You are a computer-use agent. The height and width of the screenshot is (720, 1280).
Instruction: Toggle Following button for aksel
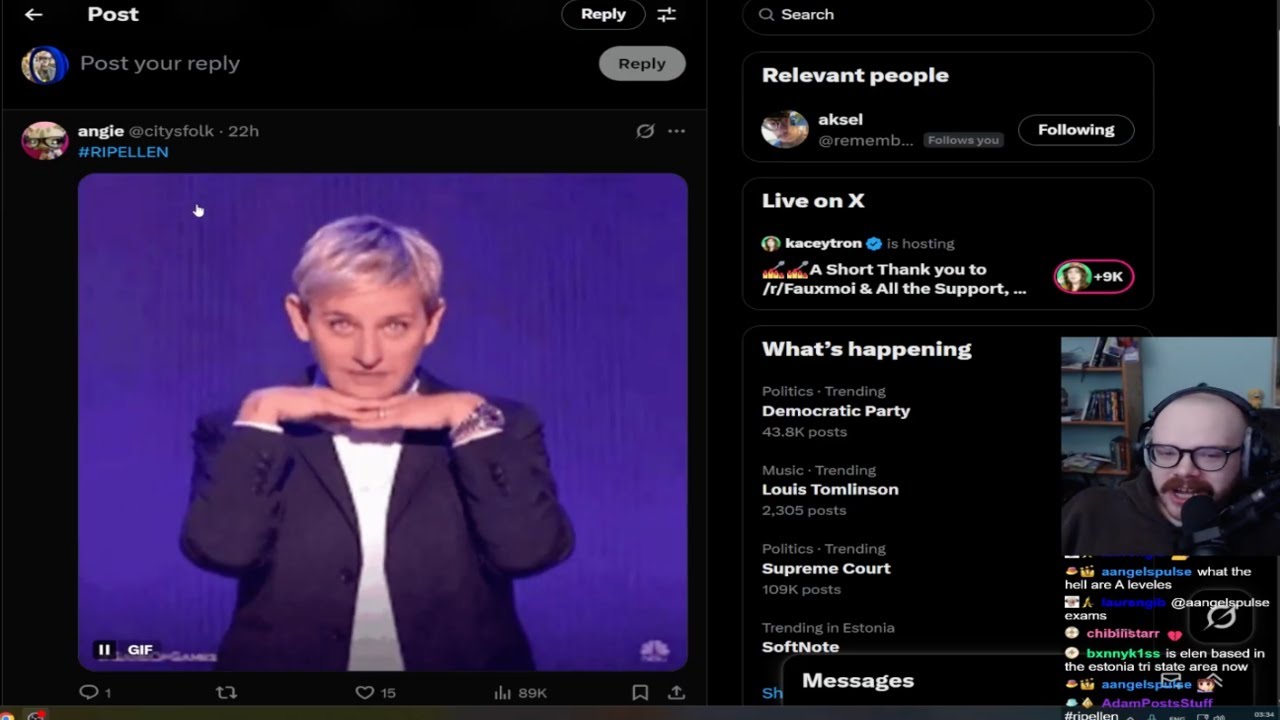point(1076,130)
